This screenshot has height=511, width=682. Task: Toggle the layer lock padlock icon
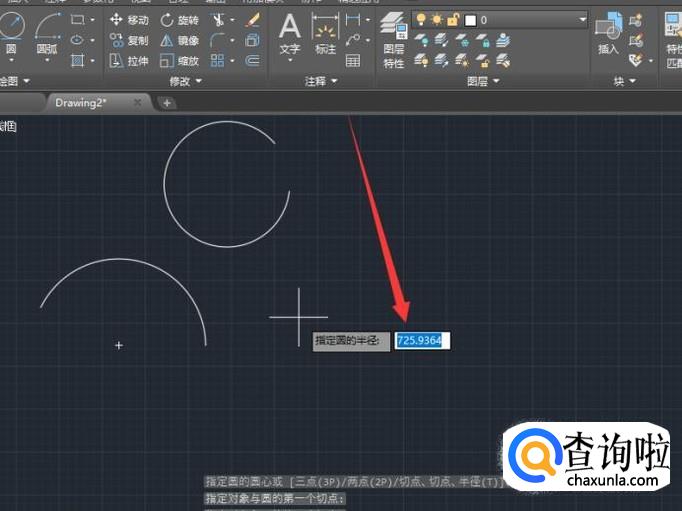click(452, 20)
